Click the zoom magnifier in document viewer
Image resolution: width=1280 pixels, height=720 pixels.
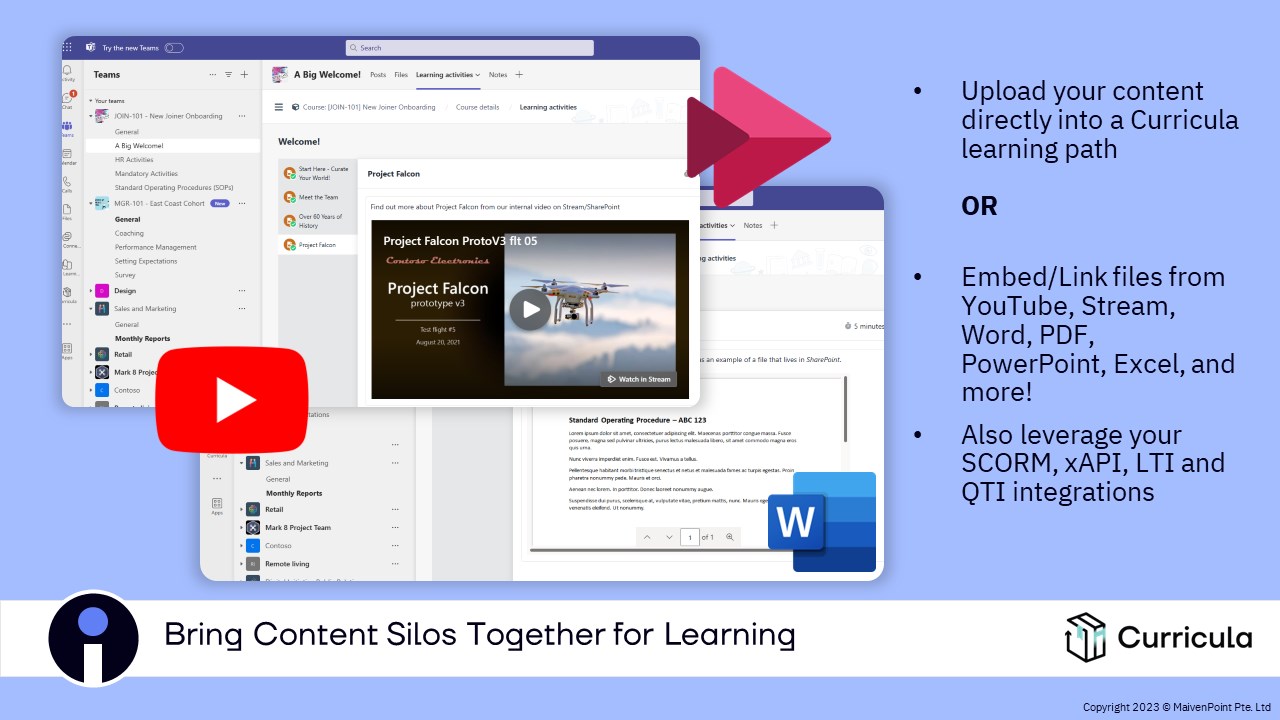(730, 537)
